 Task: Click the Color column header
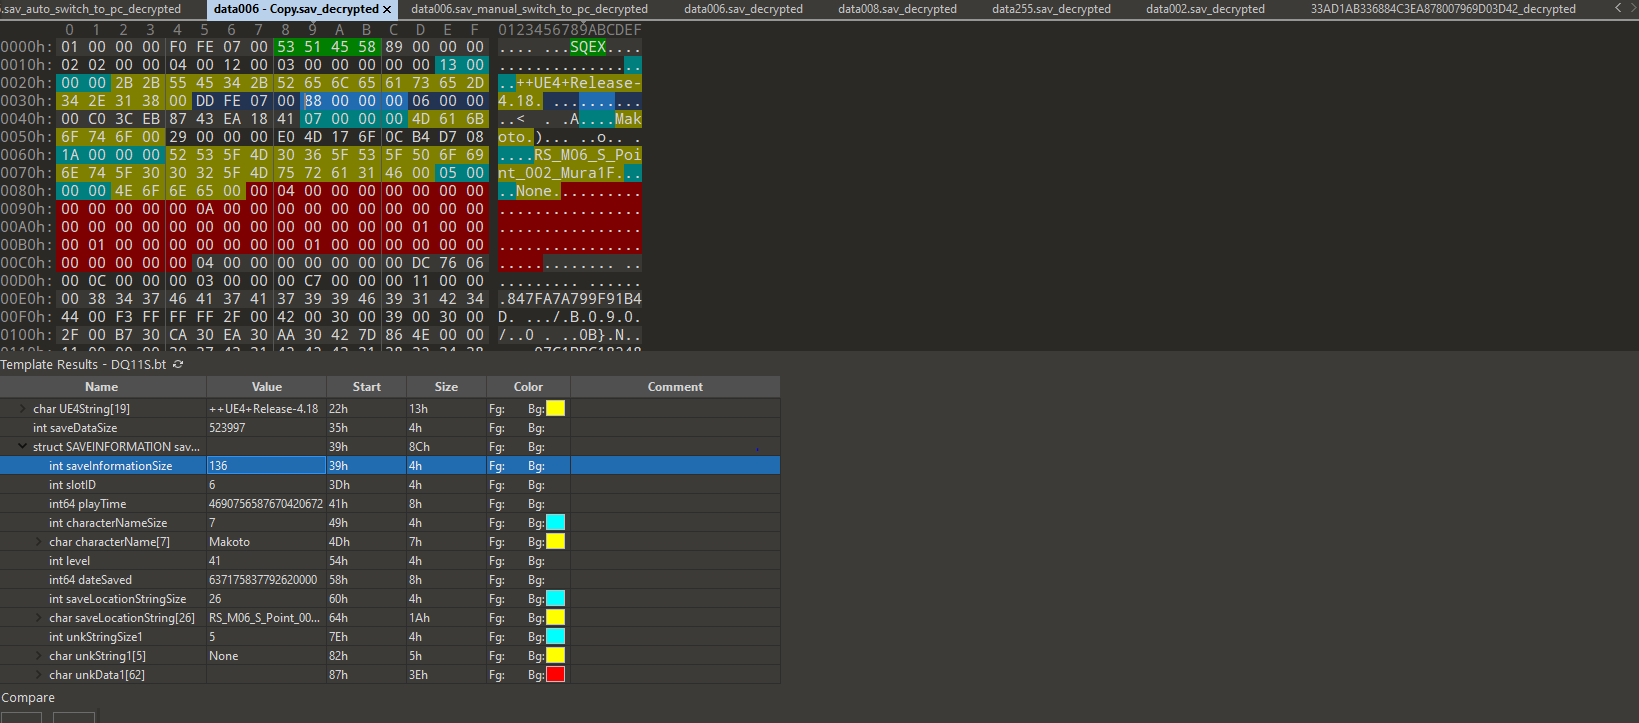528,387
